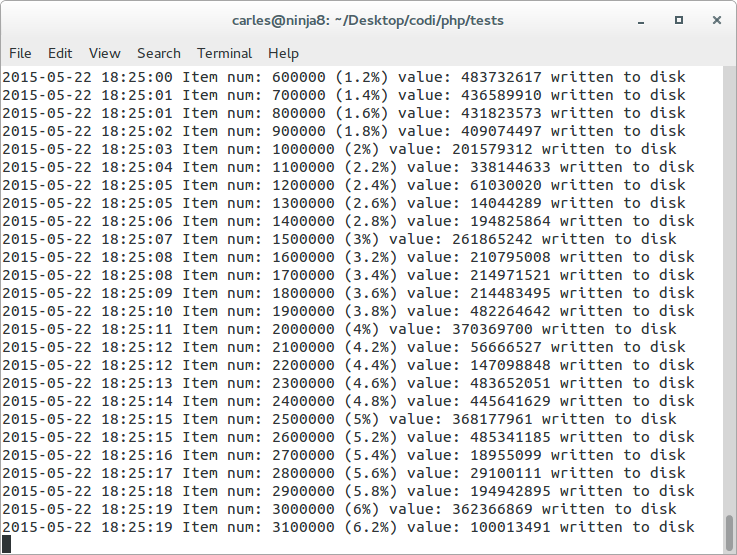Click value 14044289 on item 1300000 line
The height and width of the screenshot is (555, 737).
click(x=506, y=203)
